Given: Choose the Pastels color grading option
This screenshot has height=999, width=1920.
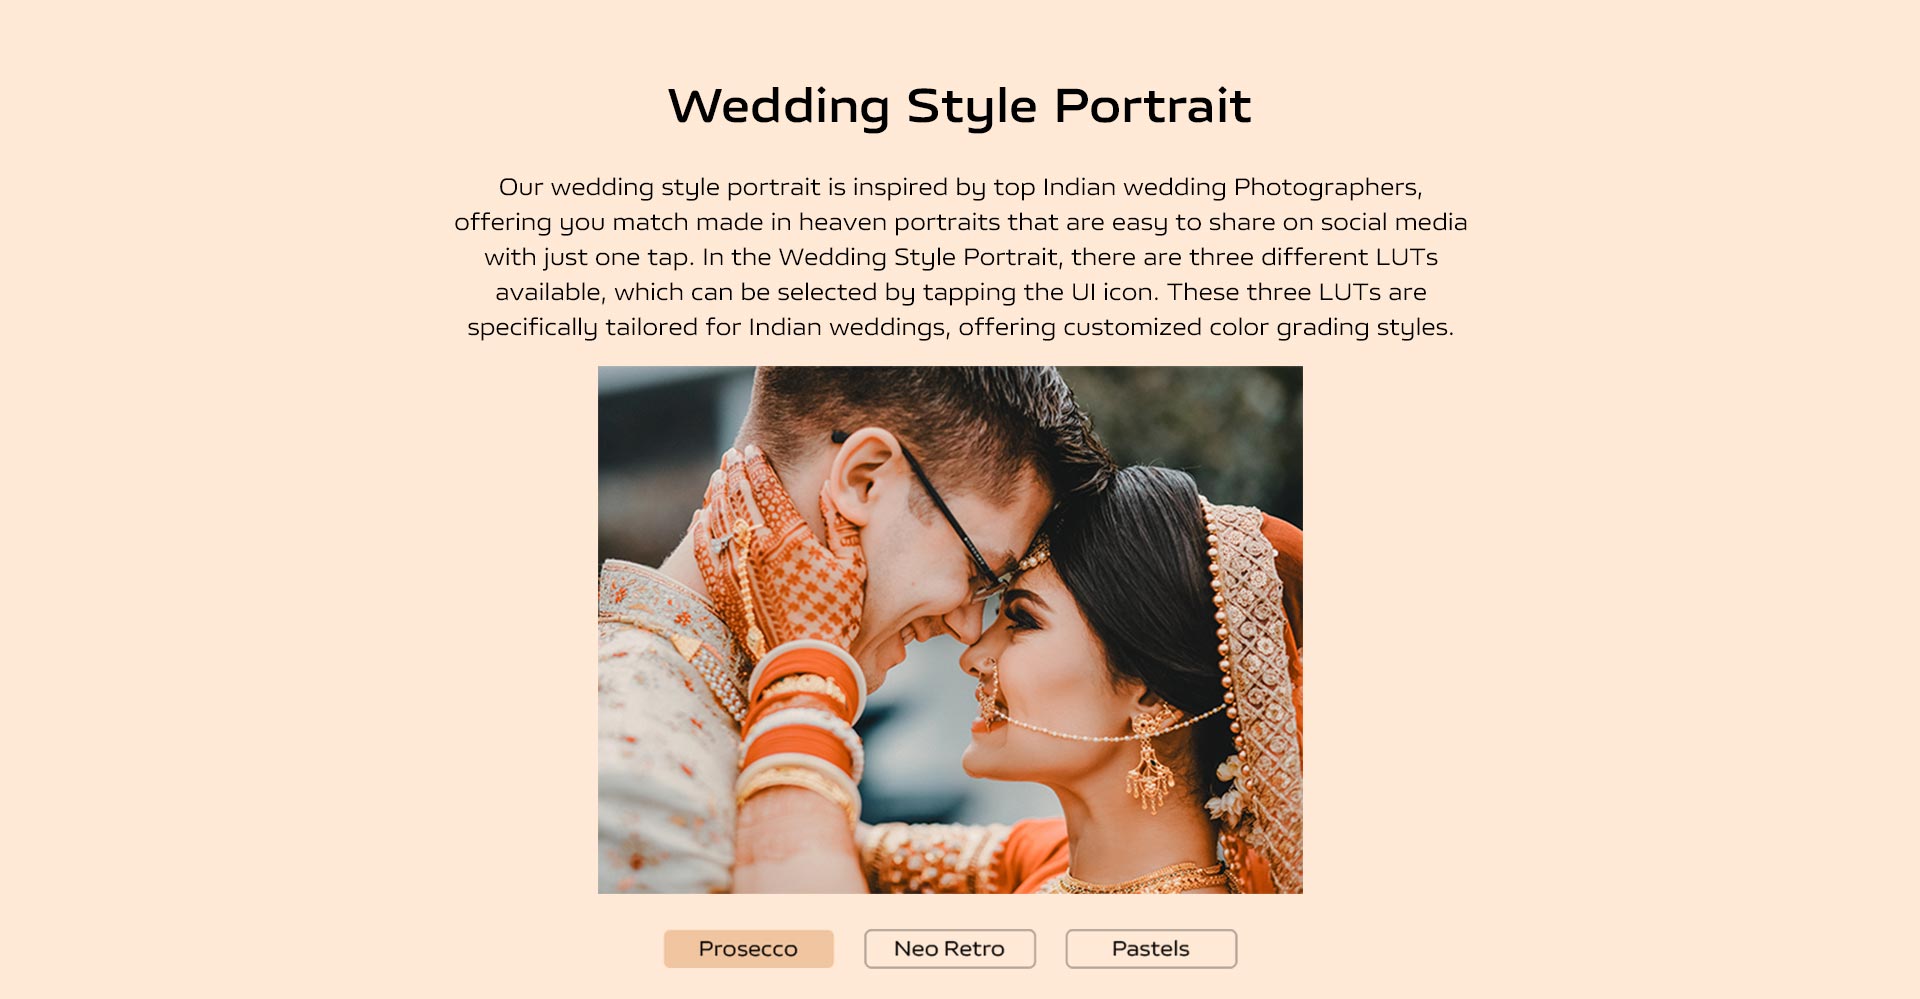Looking at the screenshot, I should coord(1151,948).
